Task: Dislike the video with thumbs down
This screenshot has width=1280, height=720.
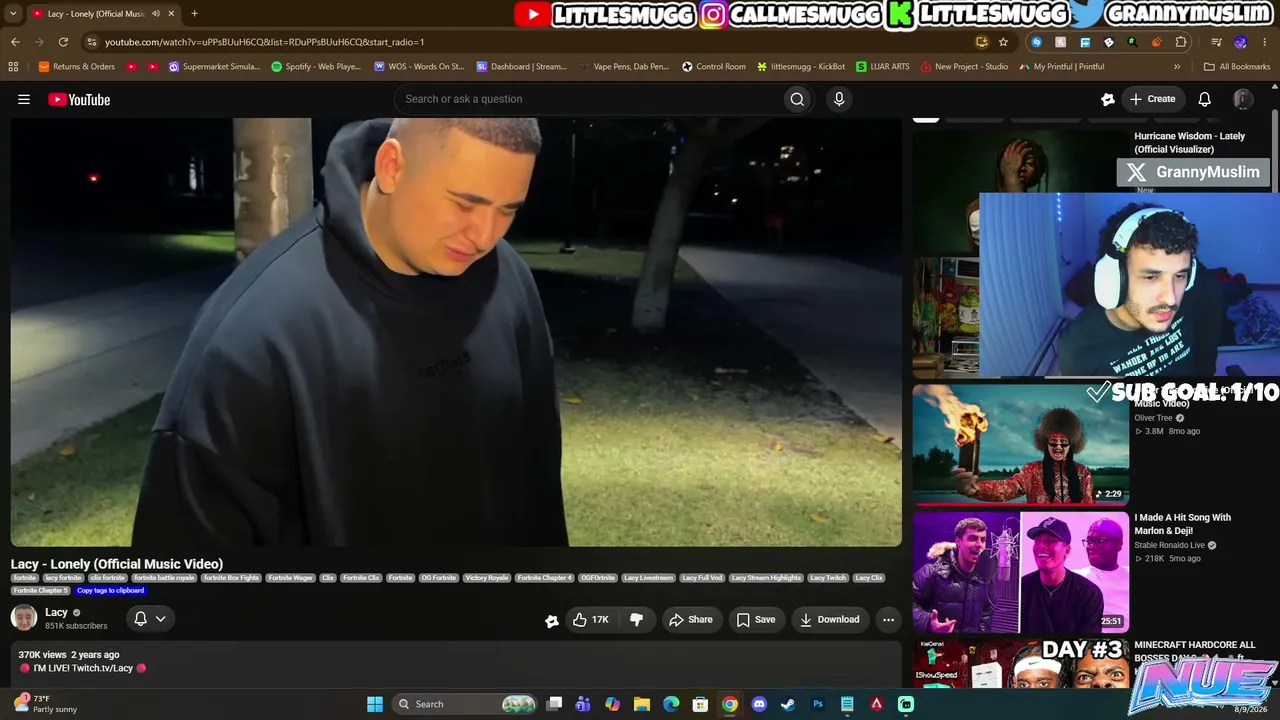Action: coord(636,620)
